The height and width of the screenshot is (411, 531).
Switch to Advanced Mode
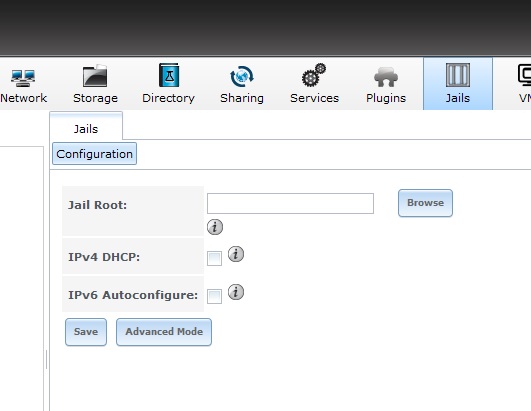[164, 332]
